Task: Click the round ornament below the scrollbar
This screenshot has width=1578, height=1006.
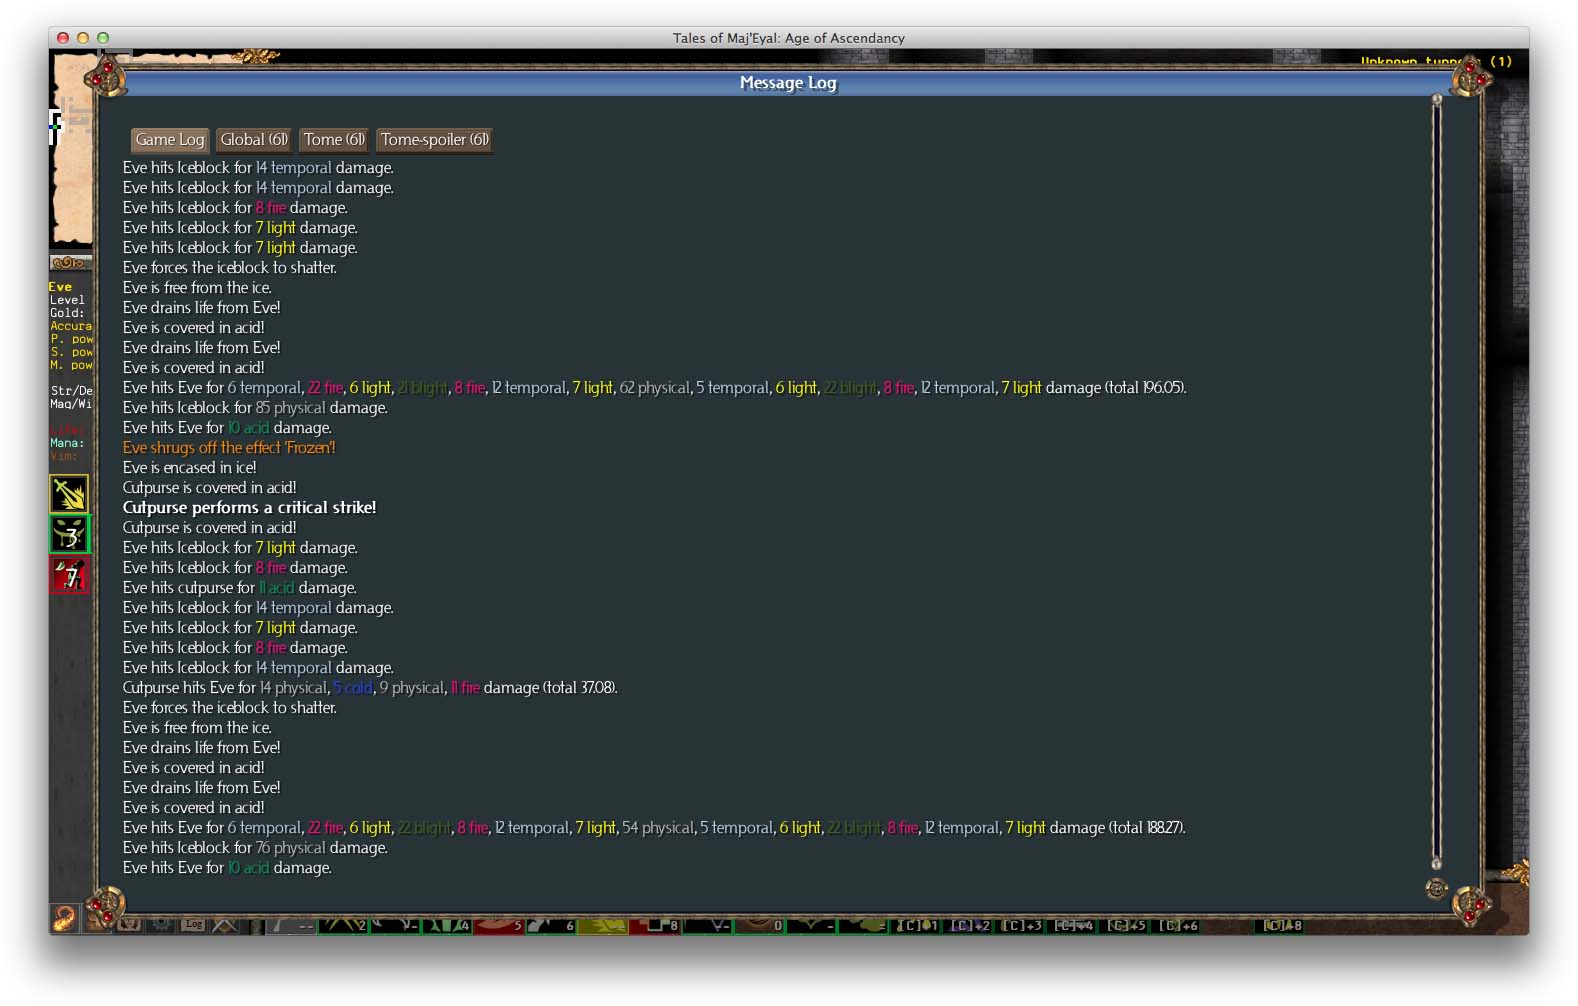Action: (1437, 887)
